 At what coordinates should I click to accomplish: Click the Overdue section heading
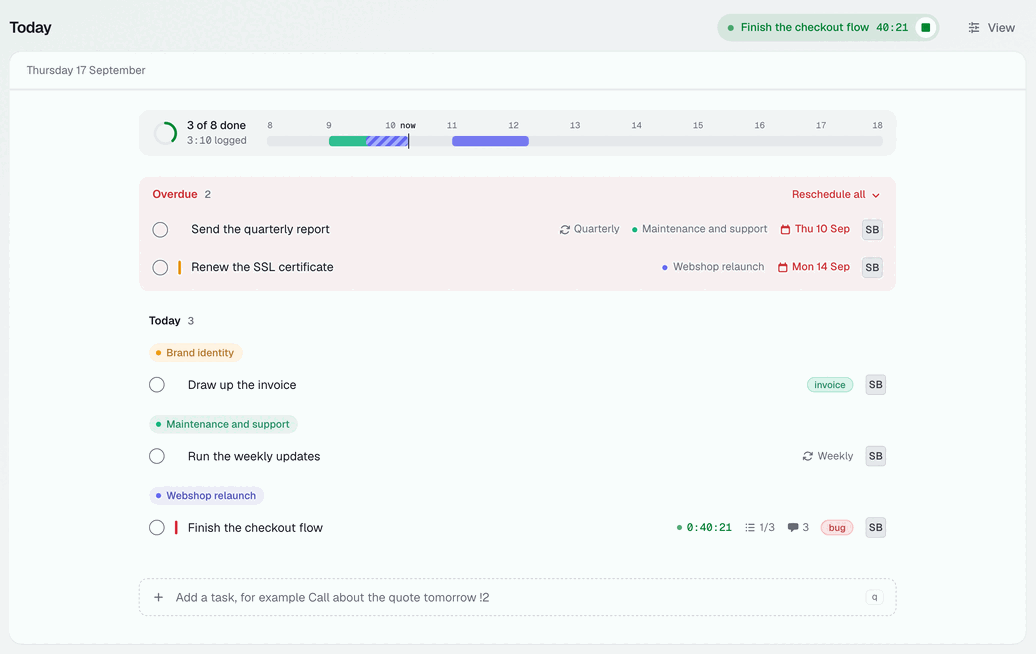click(175, 194)
